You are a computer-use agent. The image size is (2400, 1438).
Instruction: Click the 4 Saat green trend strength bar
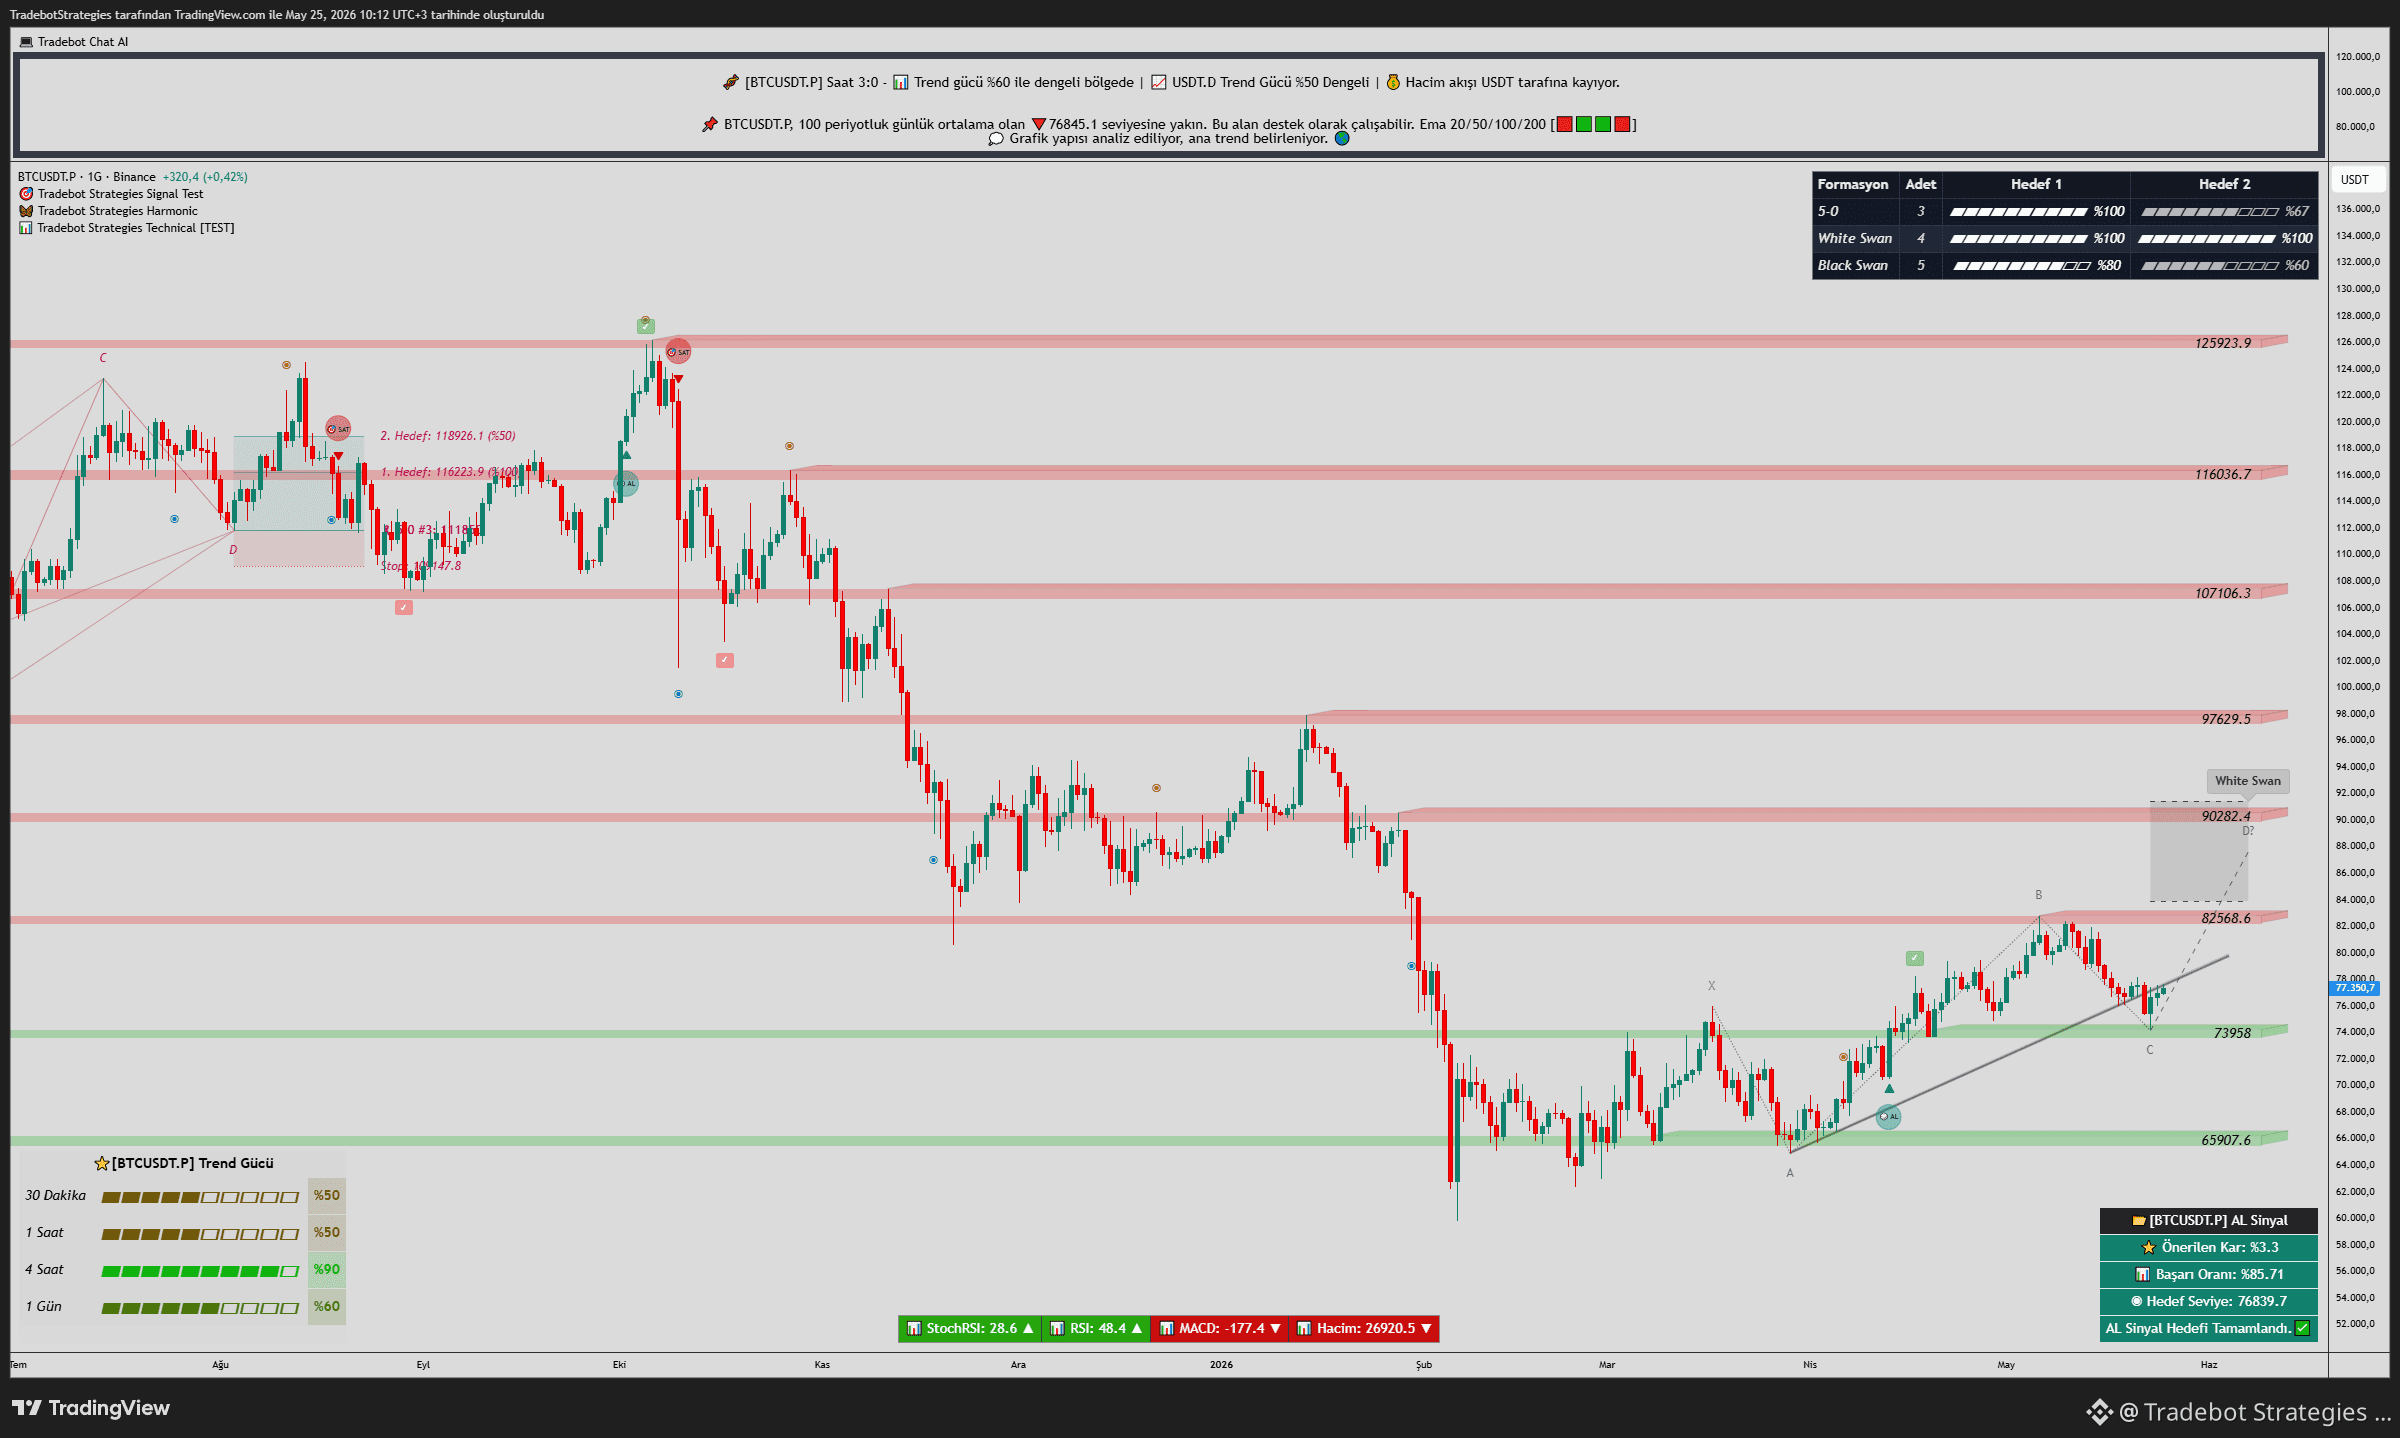pos(200,1271)
